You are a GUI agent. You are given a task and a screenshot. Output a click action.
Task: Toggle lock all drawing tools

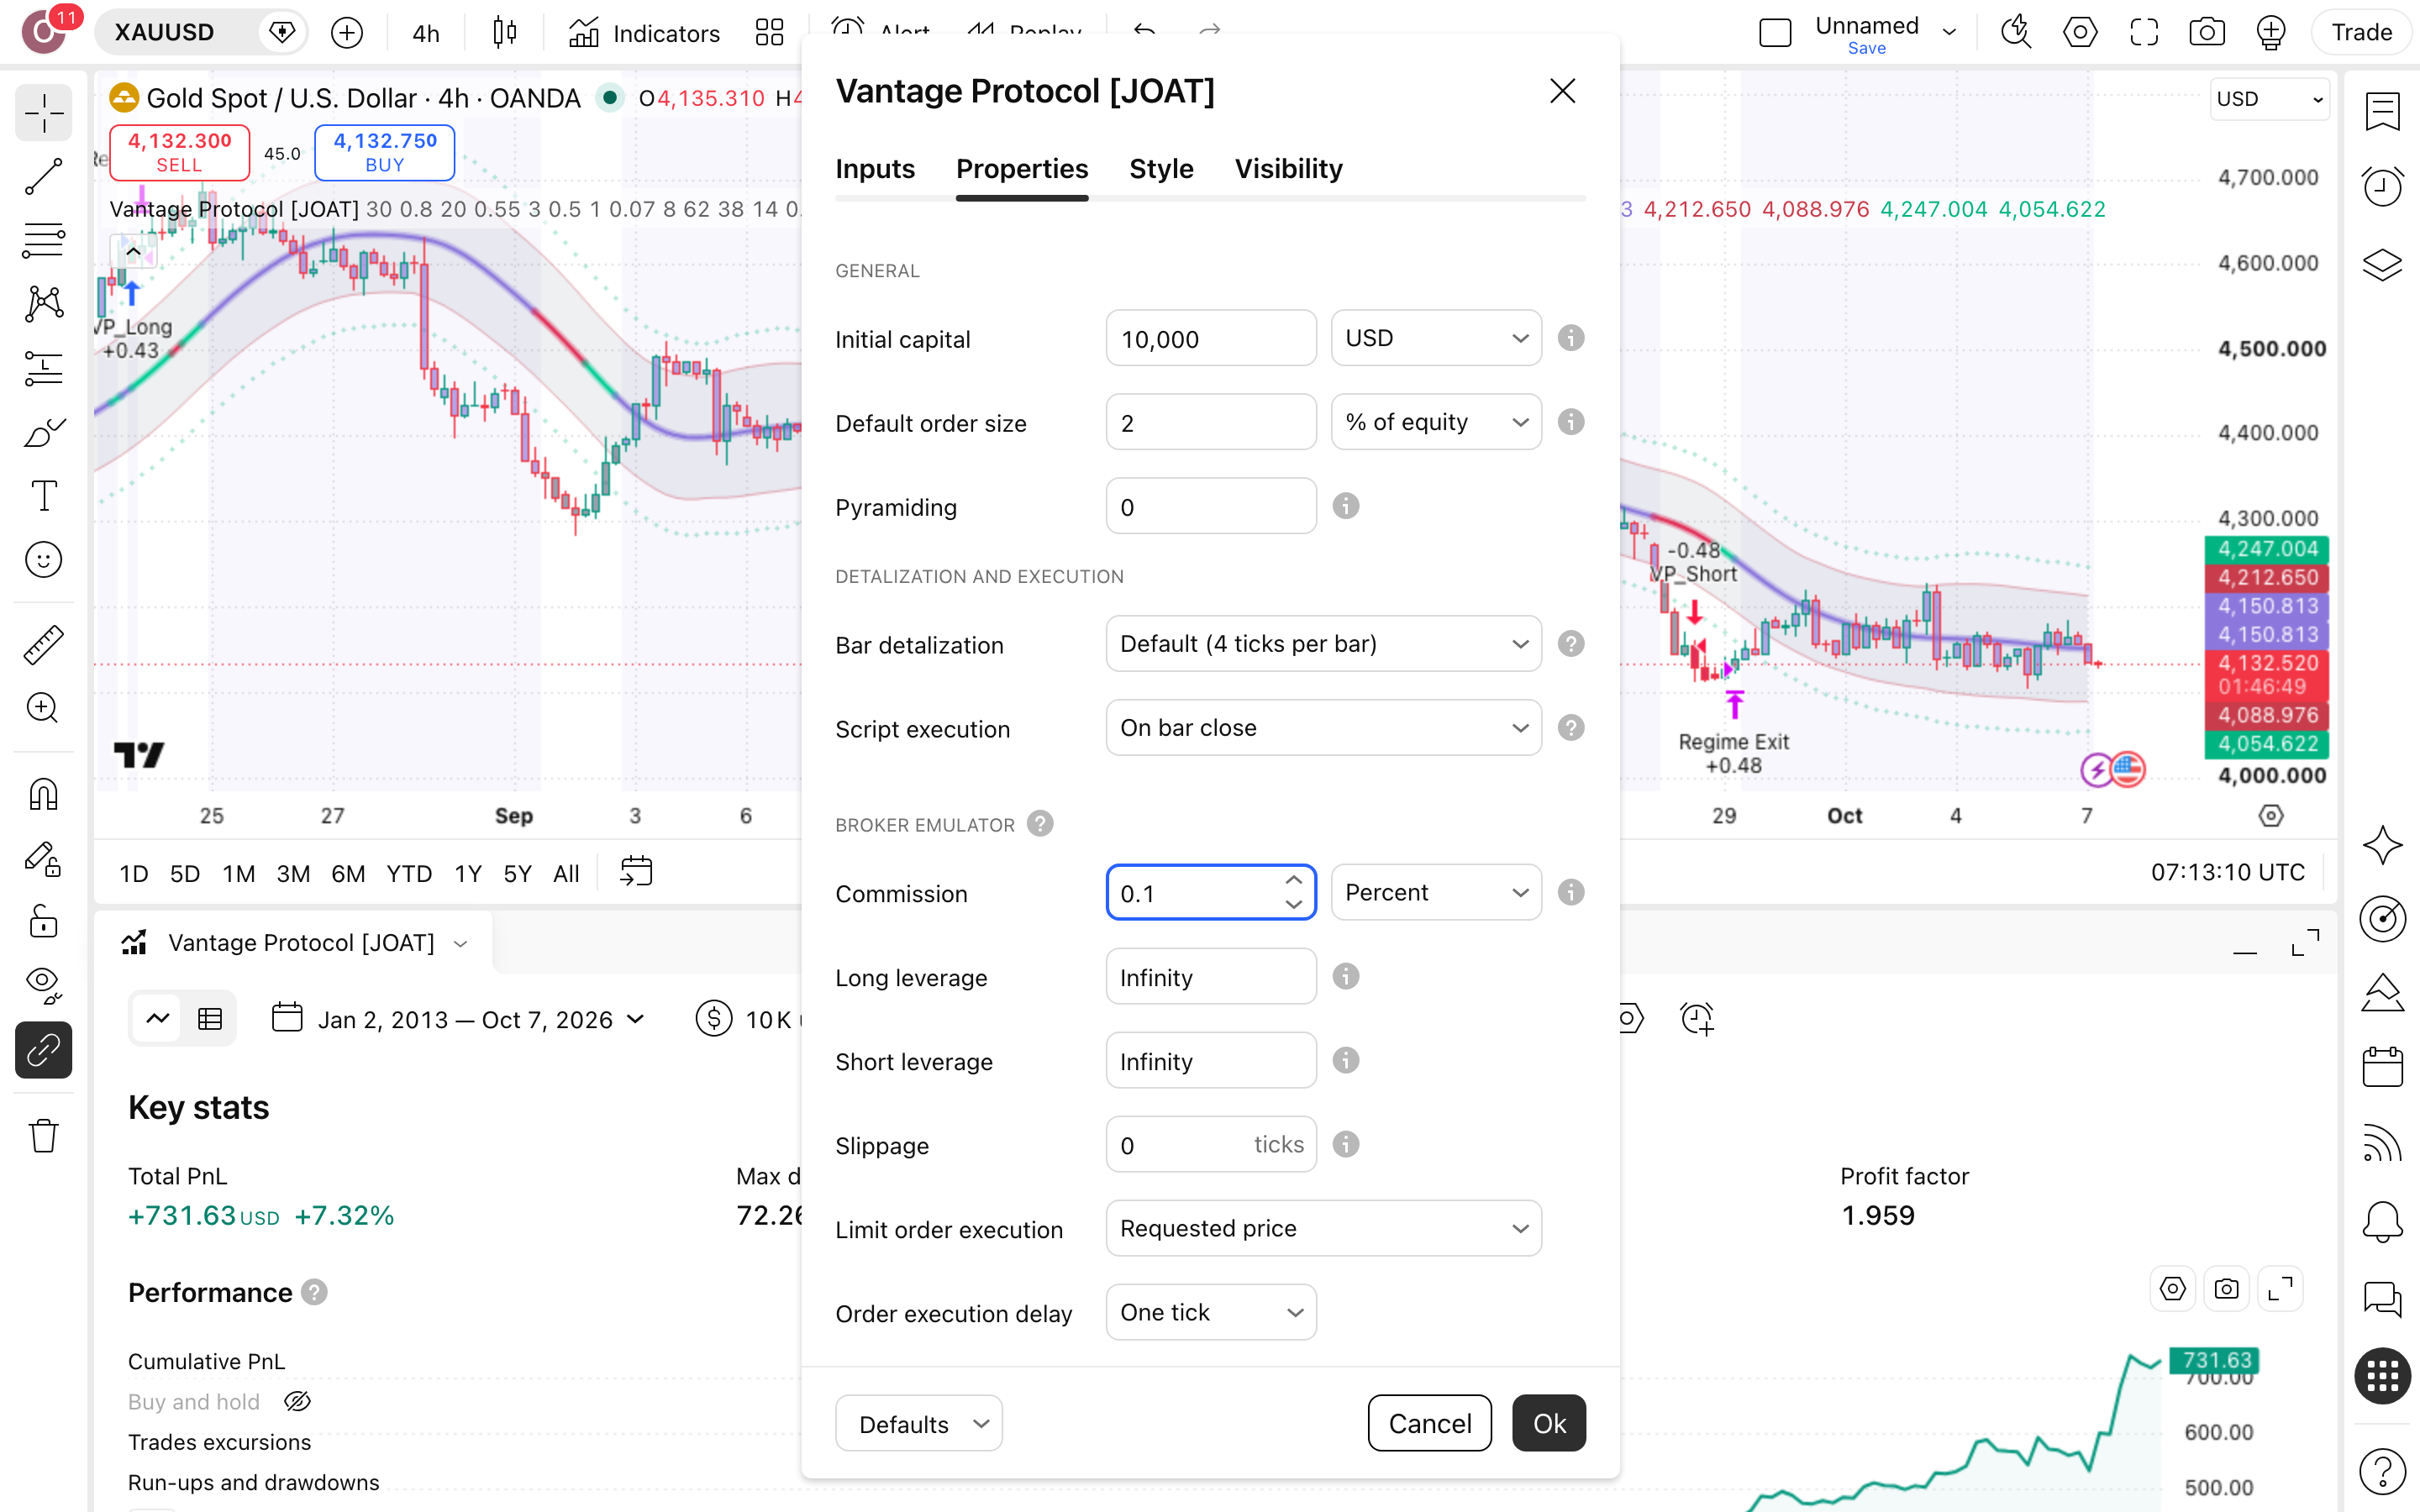point(44,921)
